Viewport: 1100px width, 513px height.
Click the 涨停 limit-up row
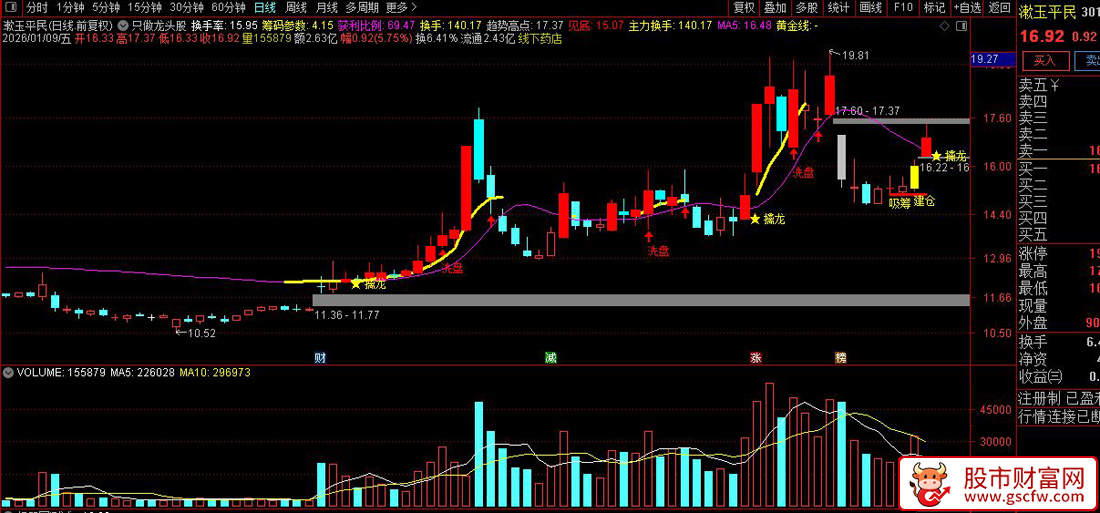click(1059, 253)
